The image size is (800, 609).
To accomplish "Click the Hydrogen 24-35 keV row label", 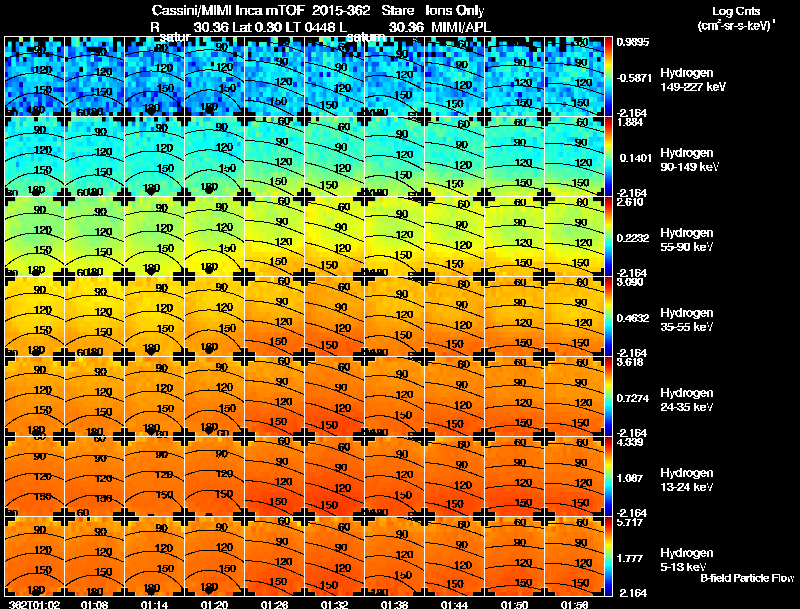I will [x=687, y=400].
